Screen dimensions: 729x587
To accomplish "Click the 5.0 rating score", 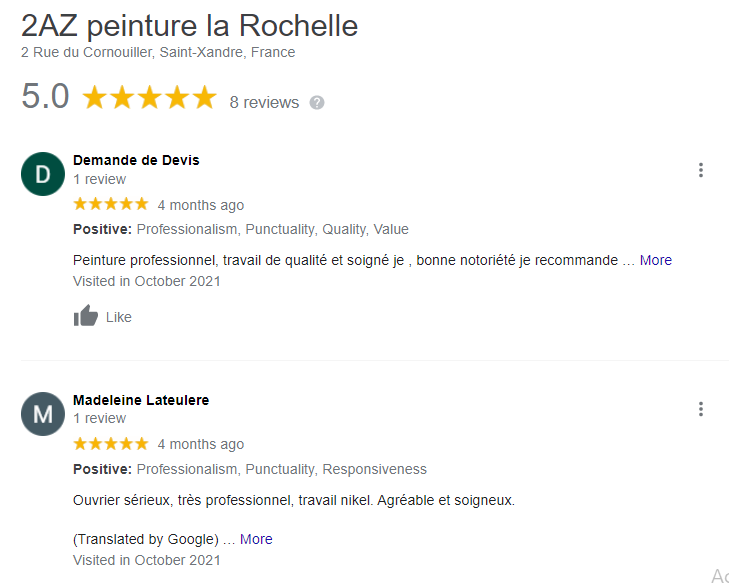I will [x=45, y=97].
